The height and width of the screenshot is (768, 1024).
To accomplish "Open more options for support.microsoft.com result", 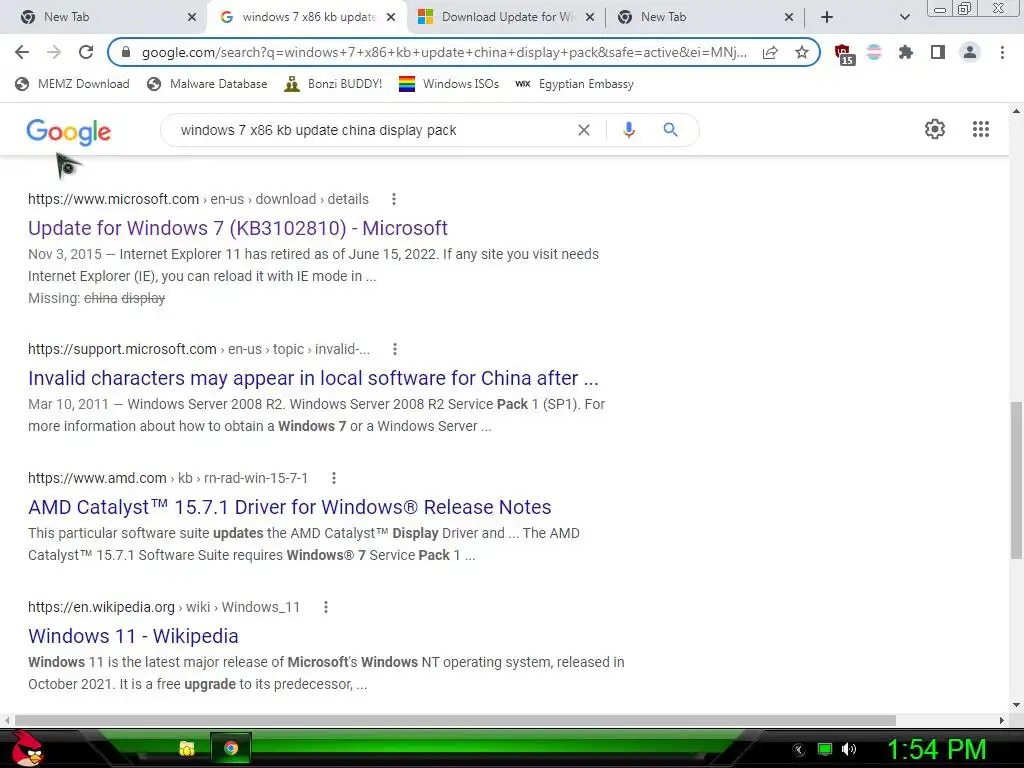I will click(394, 349).
